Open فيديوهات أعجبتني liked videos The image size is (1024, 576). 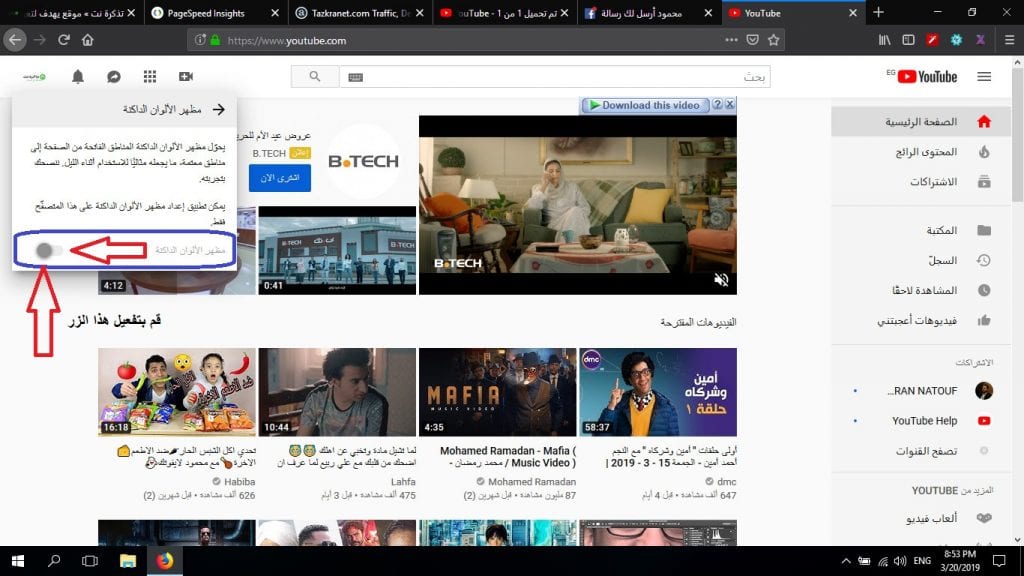click(x=920, y=320)
